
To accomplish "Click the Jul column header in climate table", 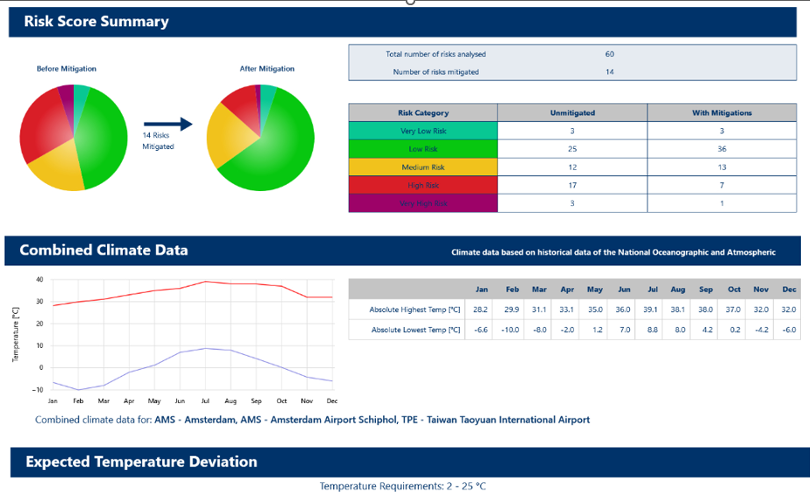I will [652, 289].
